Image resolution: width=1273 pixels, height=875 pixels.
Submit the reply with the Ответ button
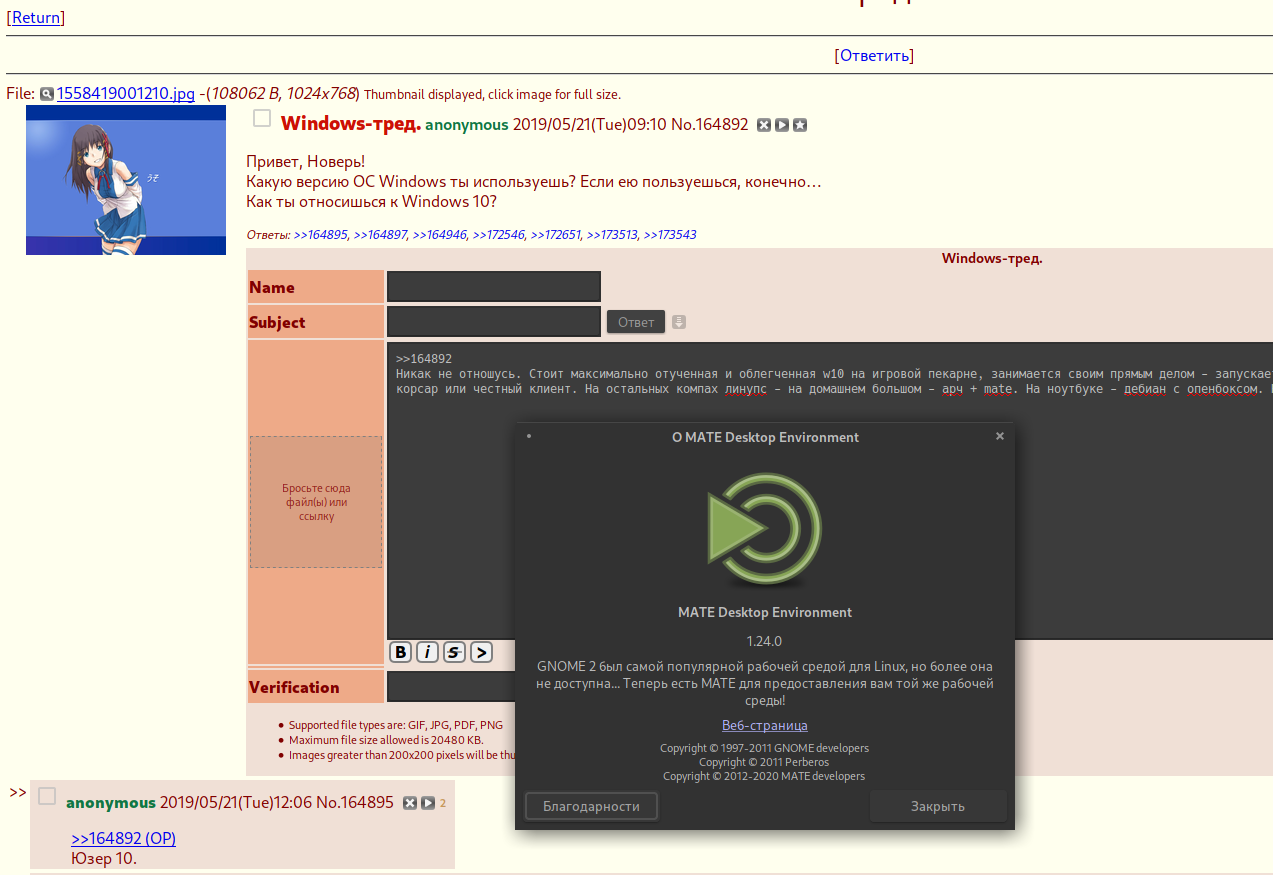[x=636, y=322]
